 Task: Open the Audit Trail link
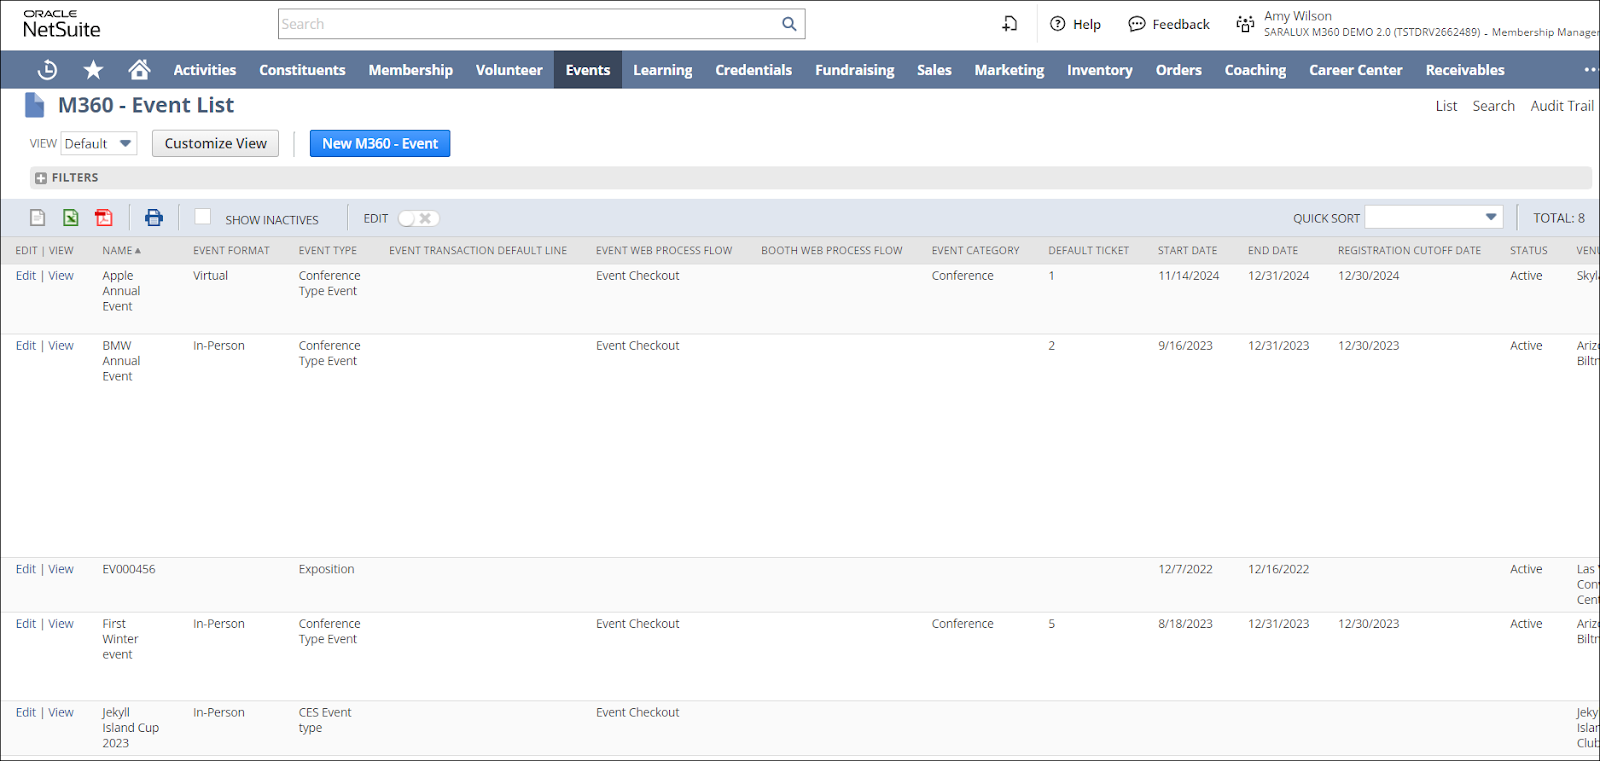[1561, 106]
